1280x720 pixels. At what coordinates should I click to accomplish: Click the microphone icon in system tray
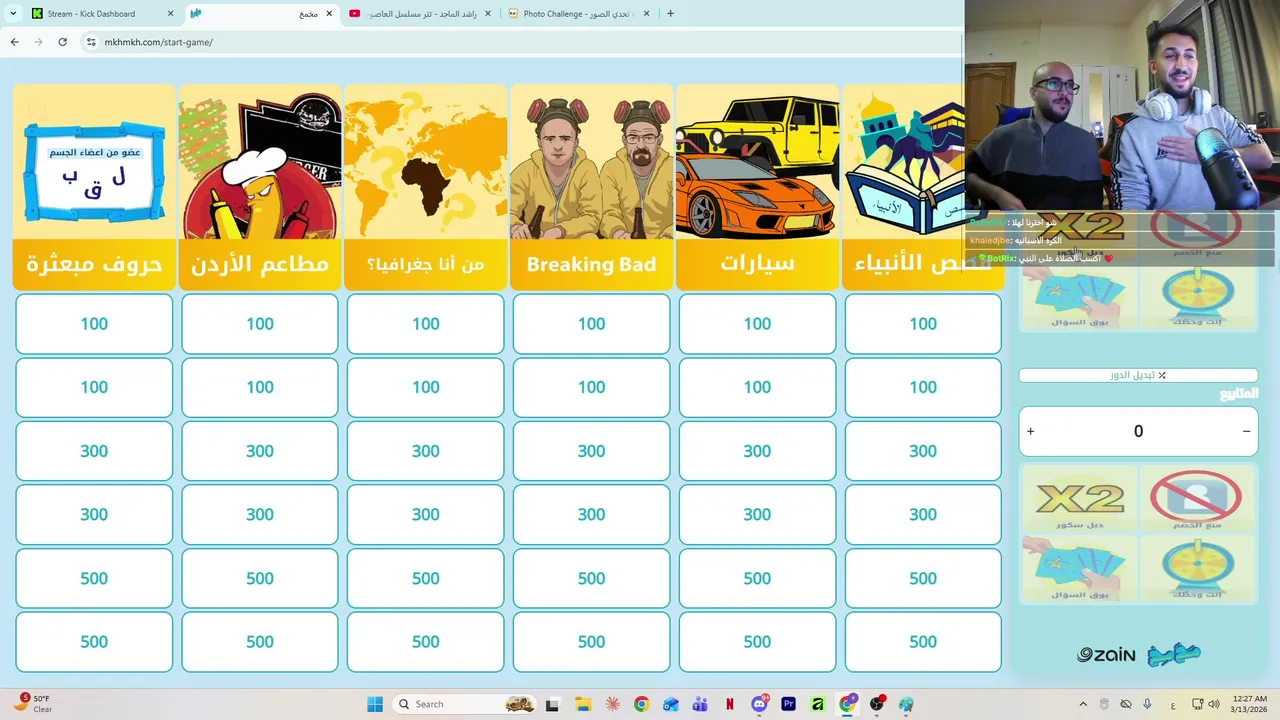[1147, 704]
